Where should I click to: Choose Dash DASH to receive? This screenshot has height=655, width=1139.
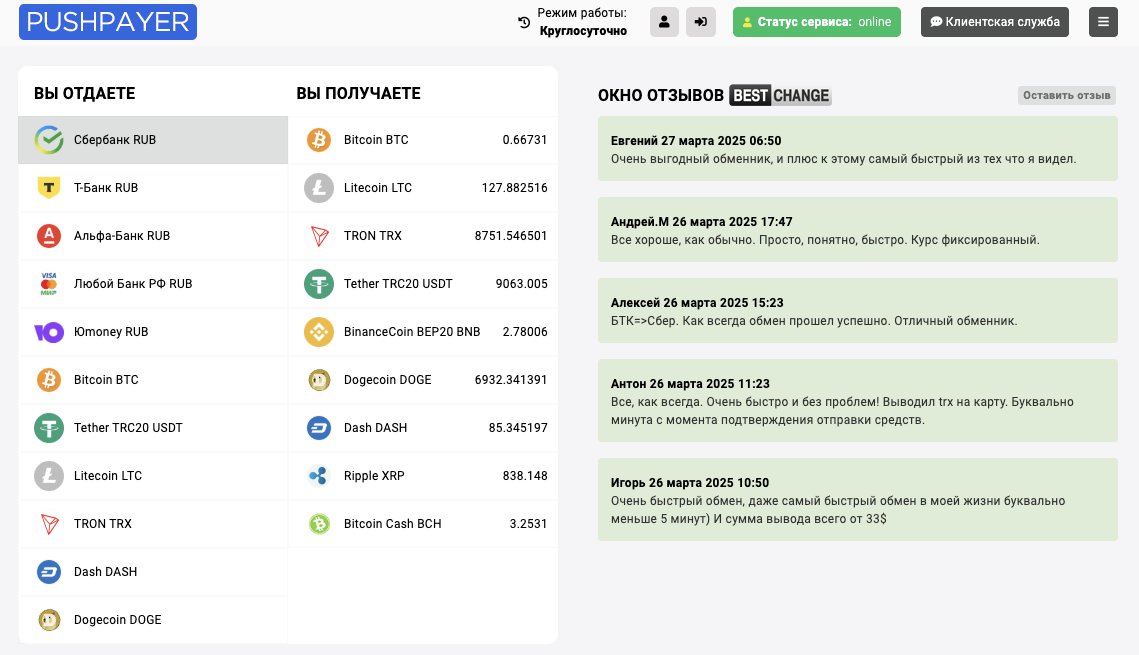[x=423, y=428]
